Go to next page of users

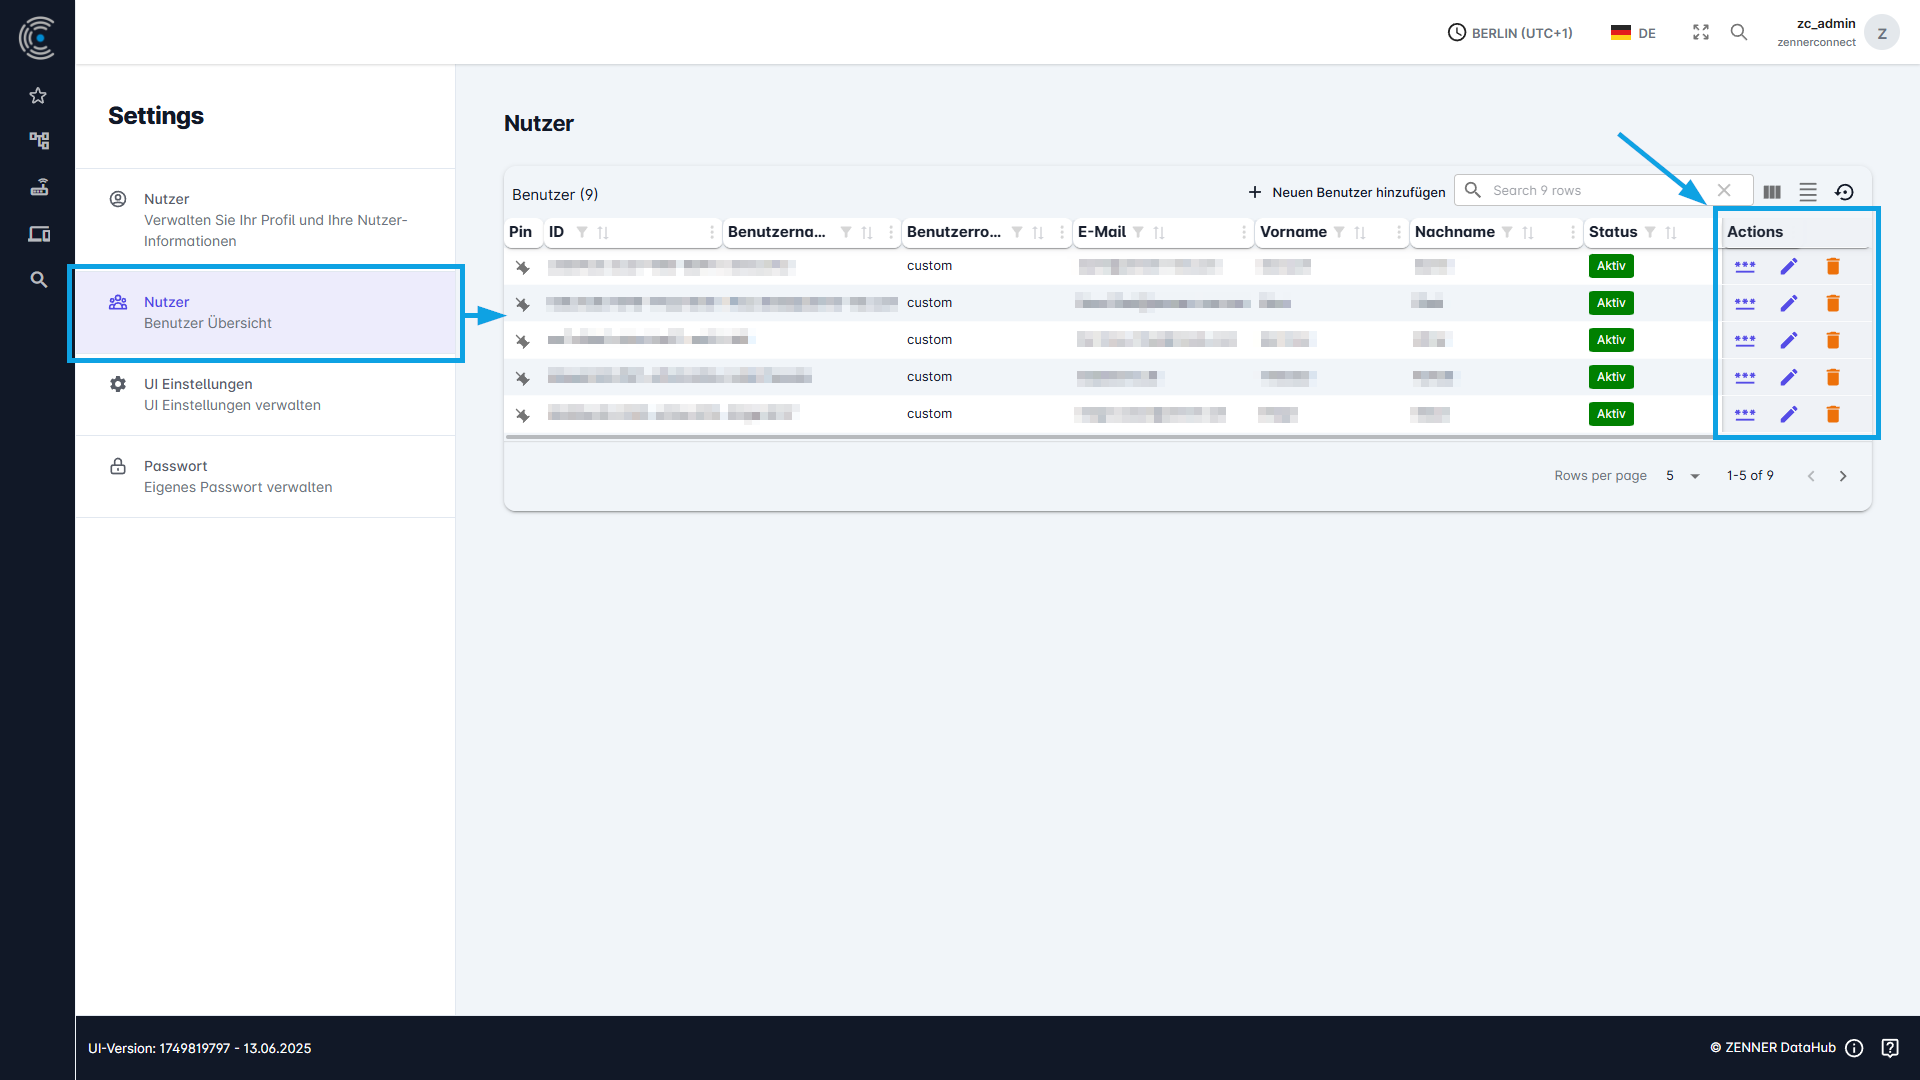[x=1843, y=476]
